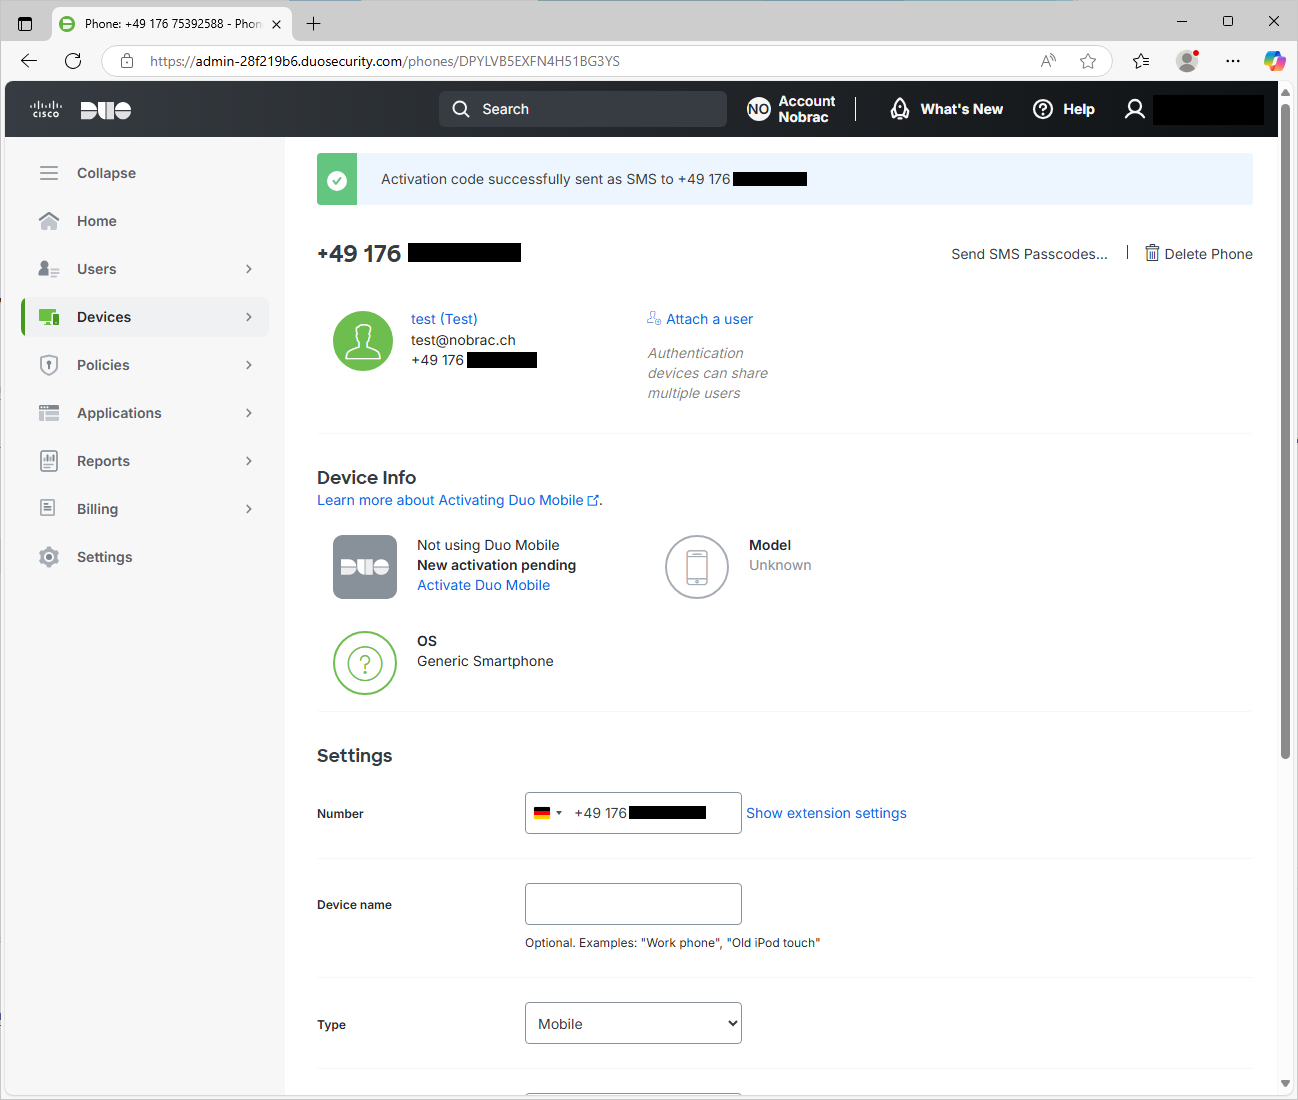Select Policies in the sidebar
Image resolution: width=1298 pixels, height=1100 pixels.
pyautogui.click(x=103, y=365)
